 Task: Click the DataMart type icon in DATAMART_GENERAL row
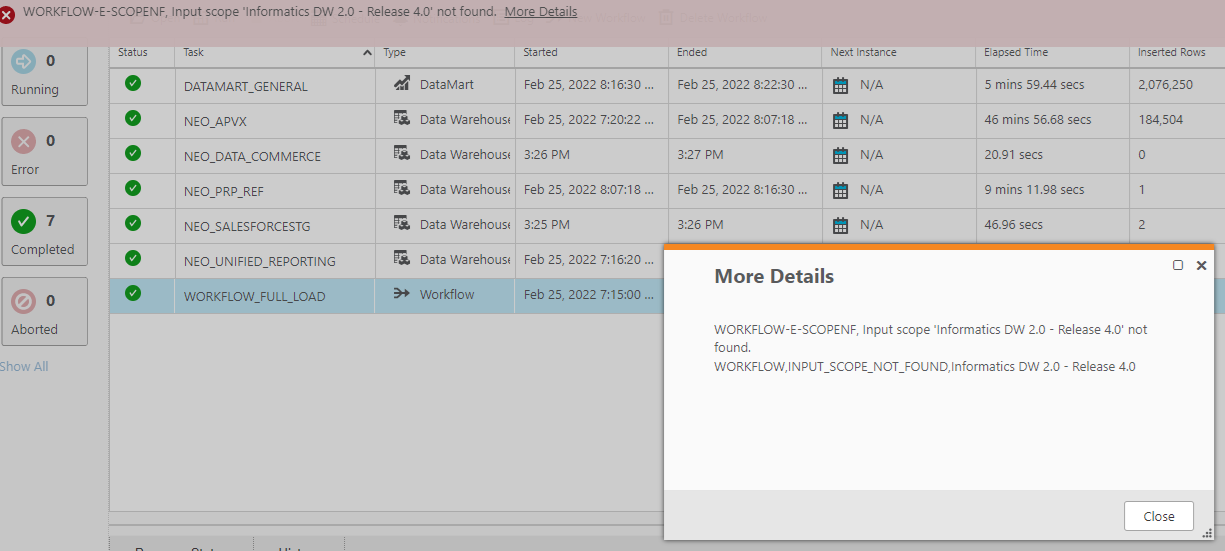pos(402,84)
